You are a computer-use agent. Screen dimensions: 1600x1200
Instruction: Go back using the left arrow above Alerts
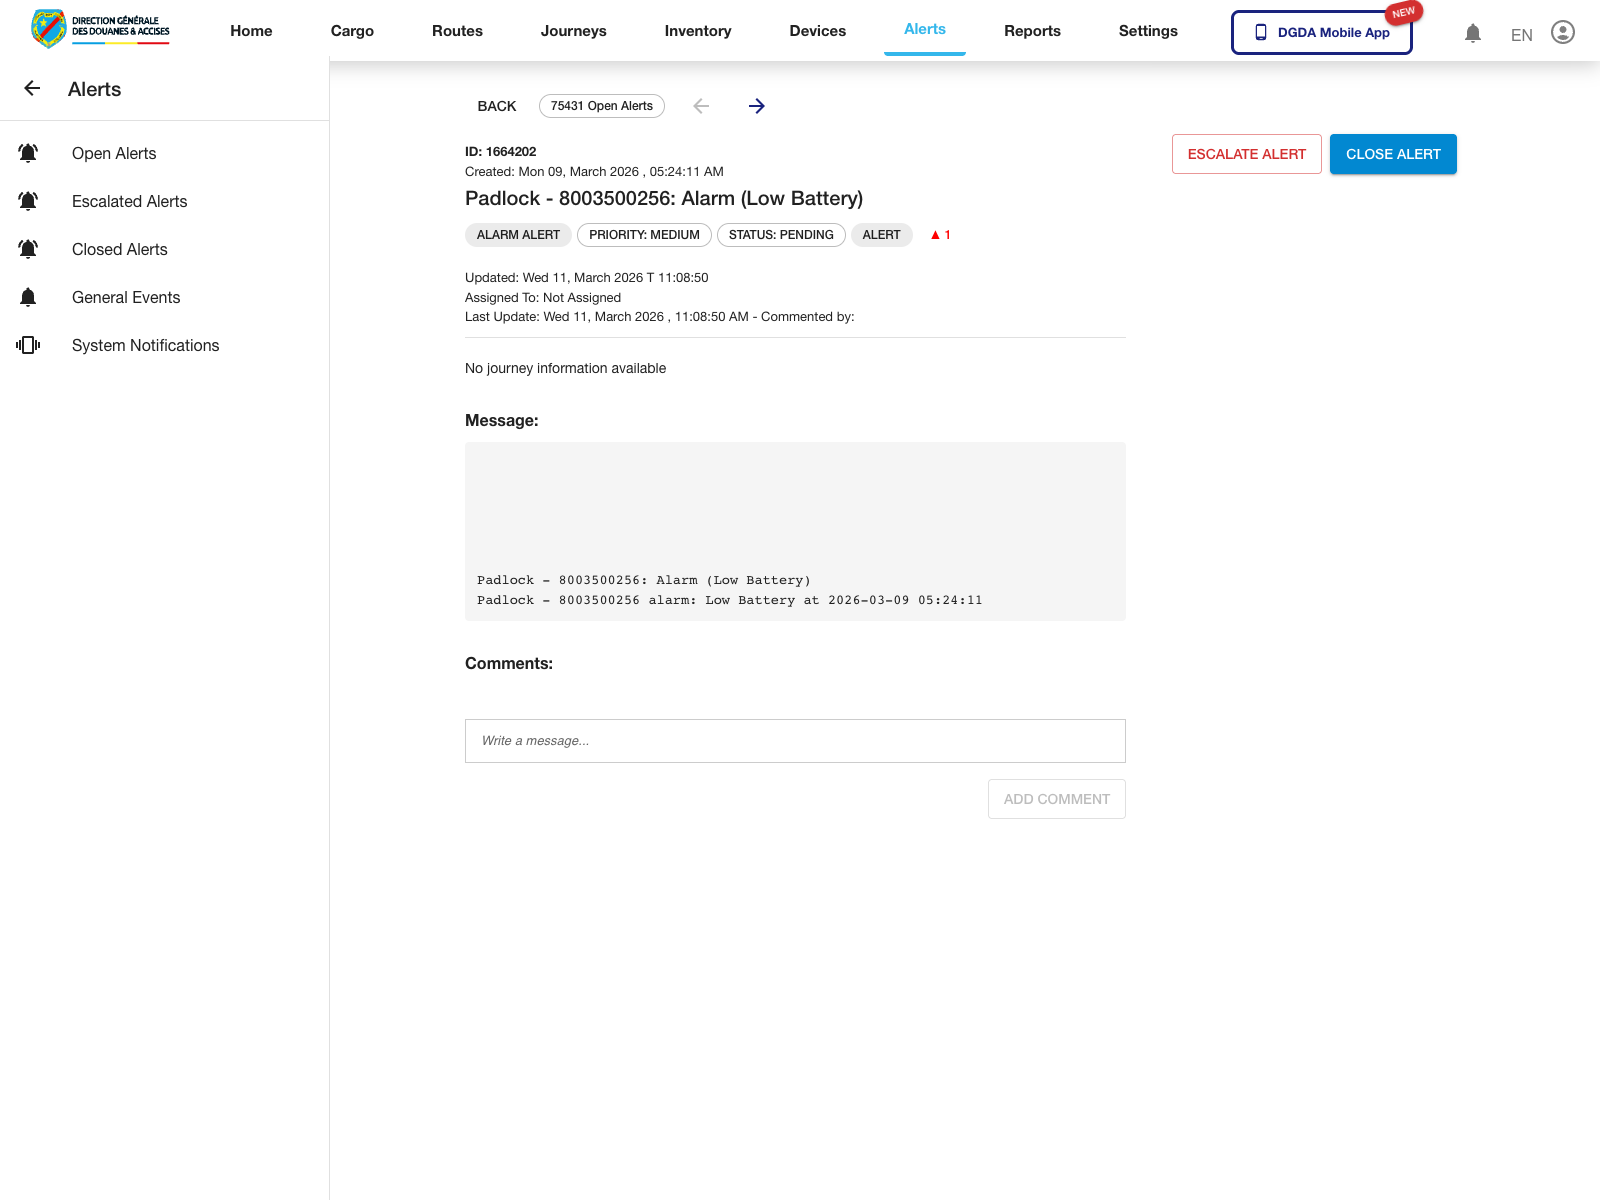[32, 88]
